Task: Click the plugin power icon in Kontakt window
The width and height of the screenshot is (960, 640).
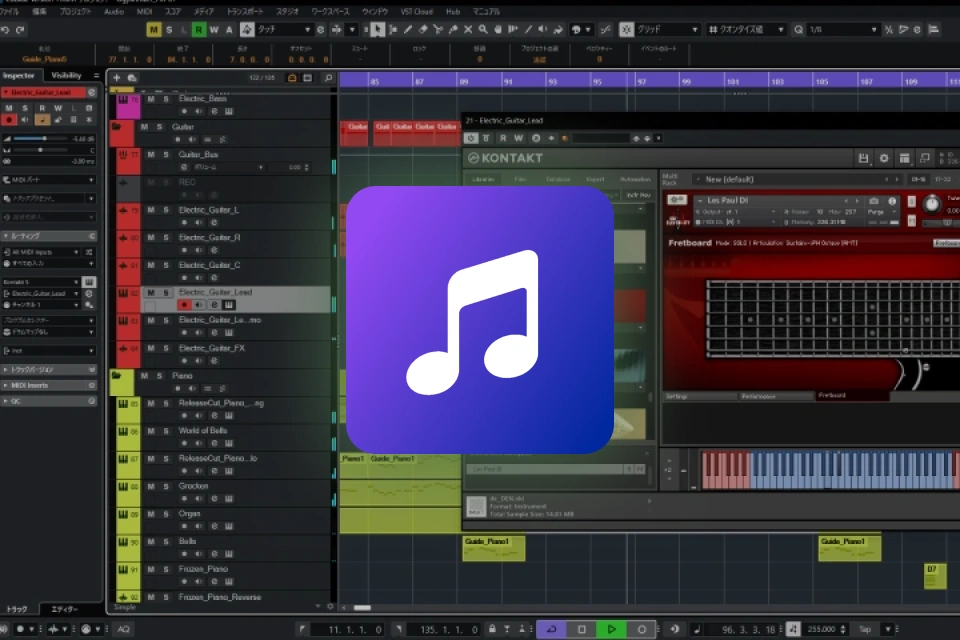Action: click(x=470, y=138)
